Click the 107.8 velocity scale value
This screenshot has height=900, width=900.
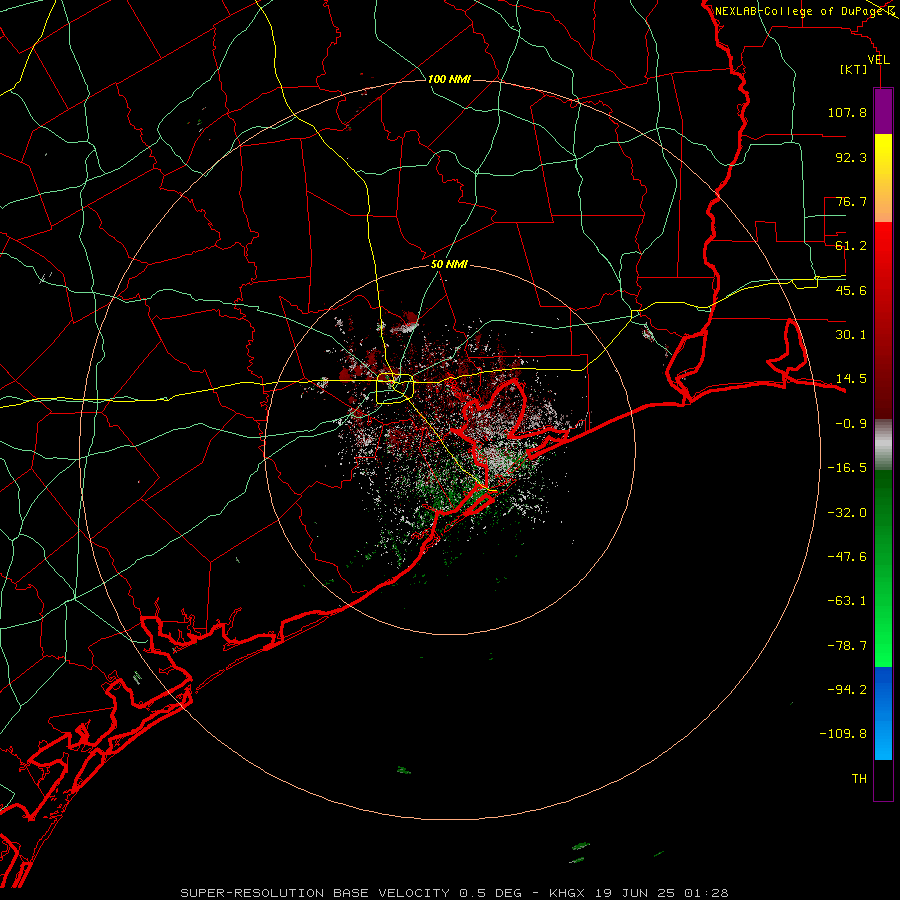847,112
